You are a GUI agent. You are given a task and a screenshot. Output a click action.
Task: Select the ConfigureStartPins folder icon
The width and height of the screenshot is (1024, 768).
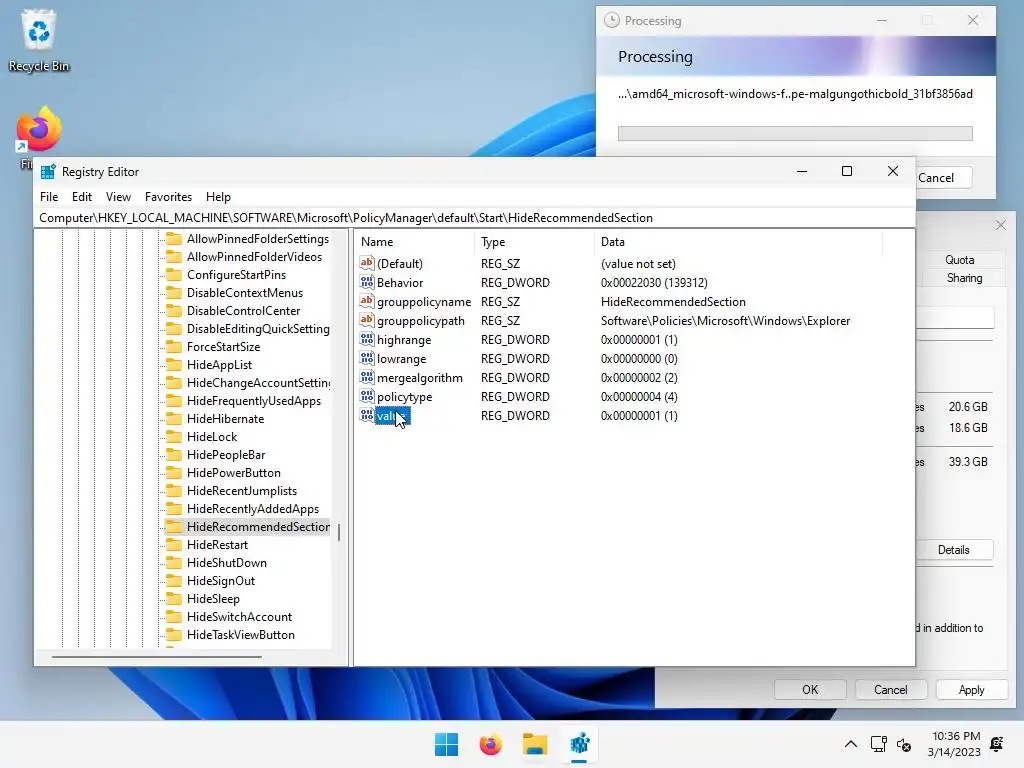(x=174, y=275)
